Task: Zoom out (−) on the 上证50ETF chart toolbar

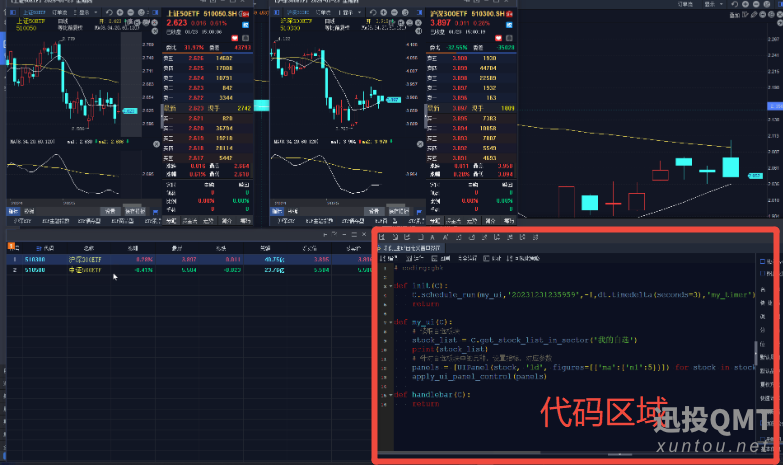Action: [x=130, y=12]
